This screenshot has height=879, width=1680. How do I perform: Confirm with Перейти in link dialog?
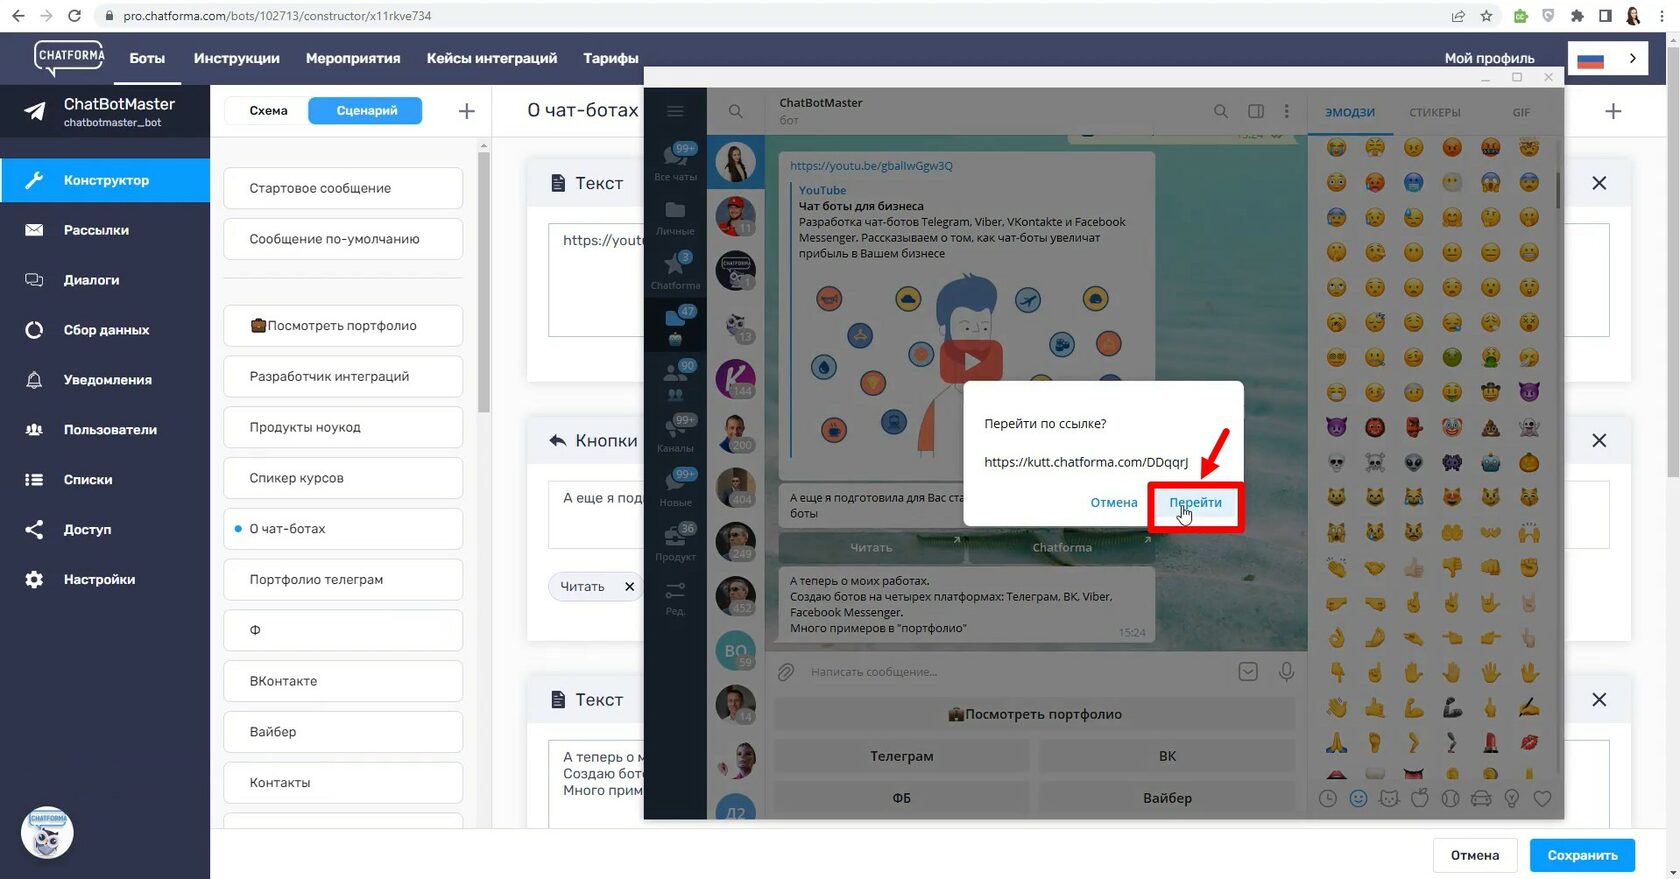(x=1195, y=502)
